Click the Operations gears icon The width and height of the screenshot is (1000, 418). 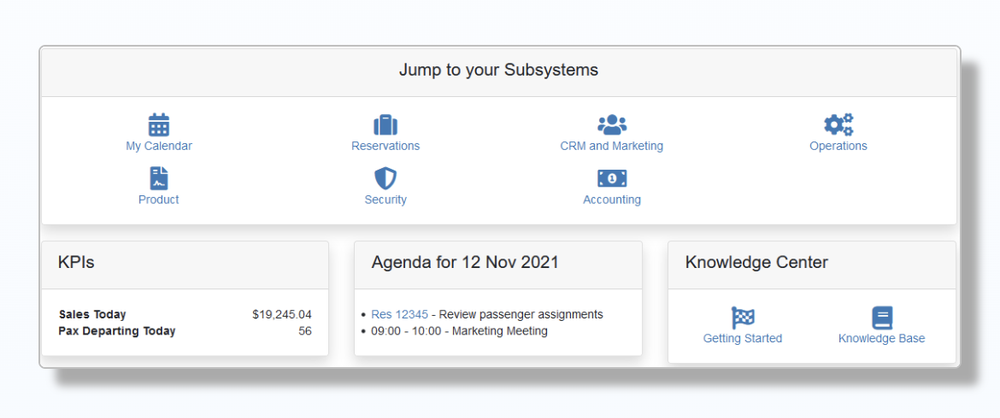point(838,125)
